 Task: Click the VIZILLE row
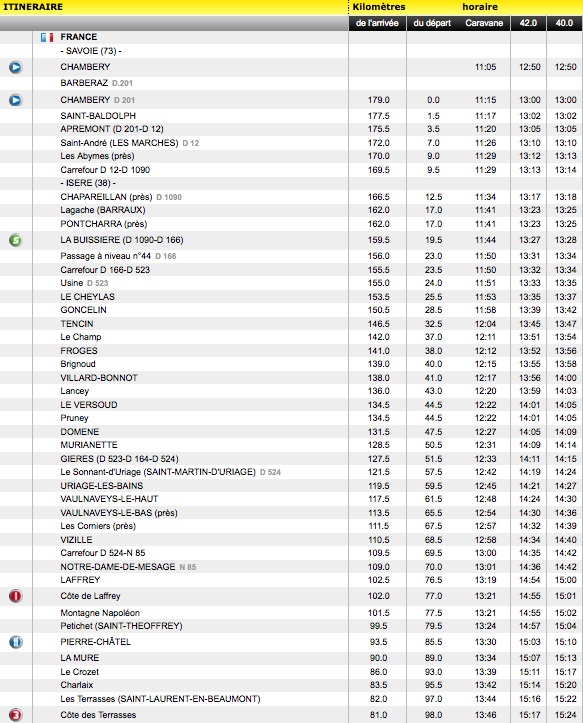292,539
